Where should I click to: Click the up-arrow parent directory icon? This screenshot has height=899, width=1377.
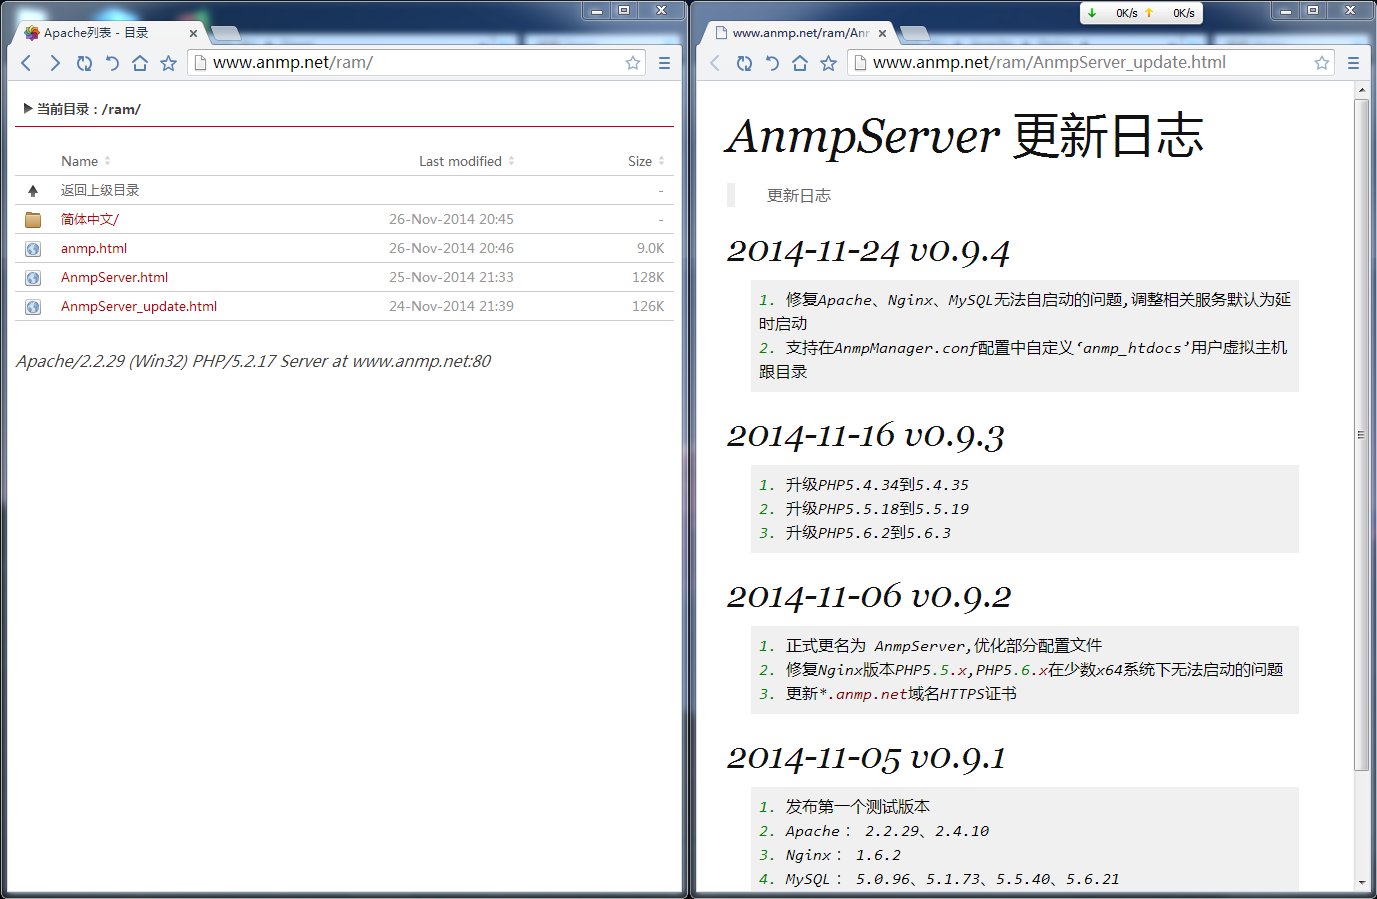point(33,190)
